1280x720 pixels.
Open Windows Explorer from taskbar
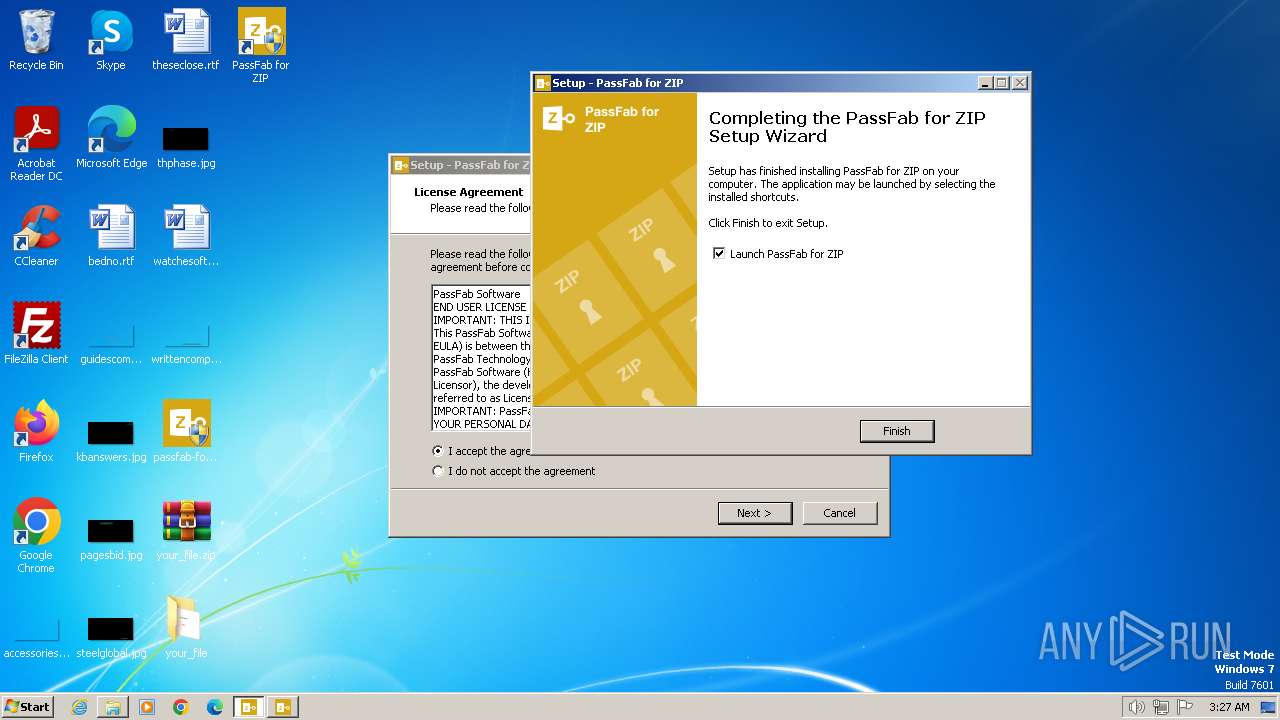[x=113, y=707]
